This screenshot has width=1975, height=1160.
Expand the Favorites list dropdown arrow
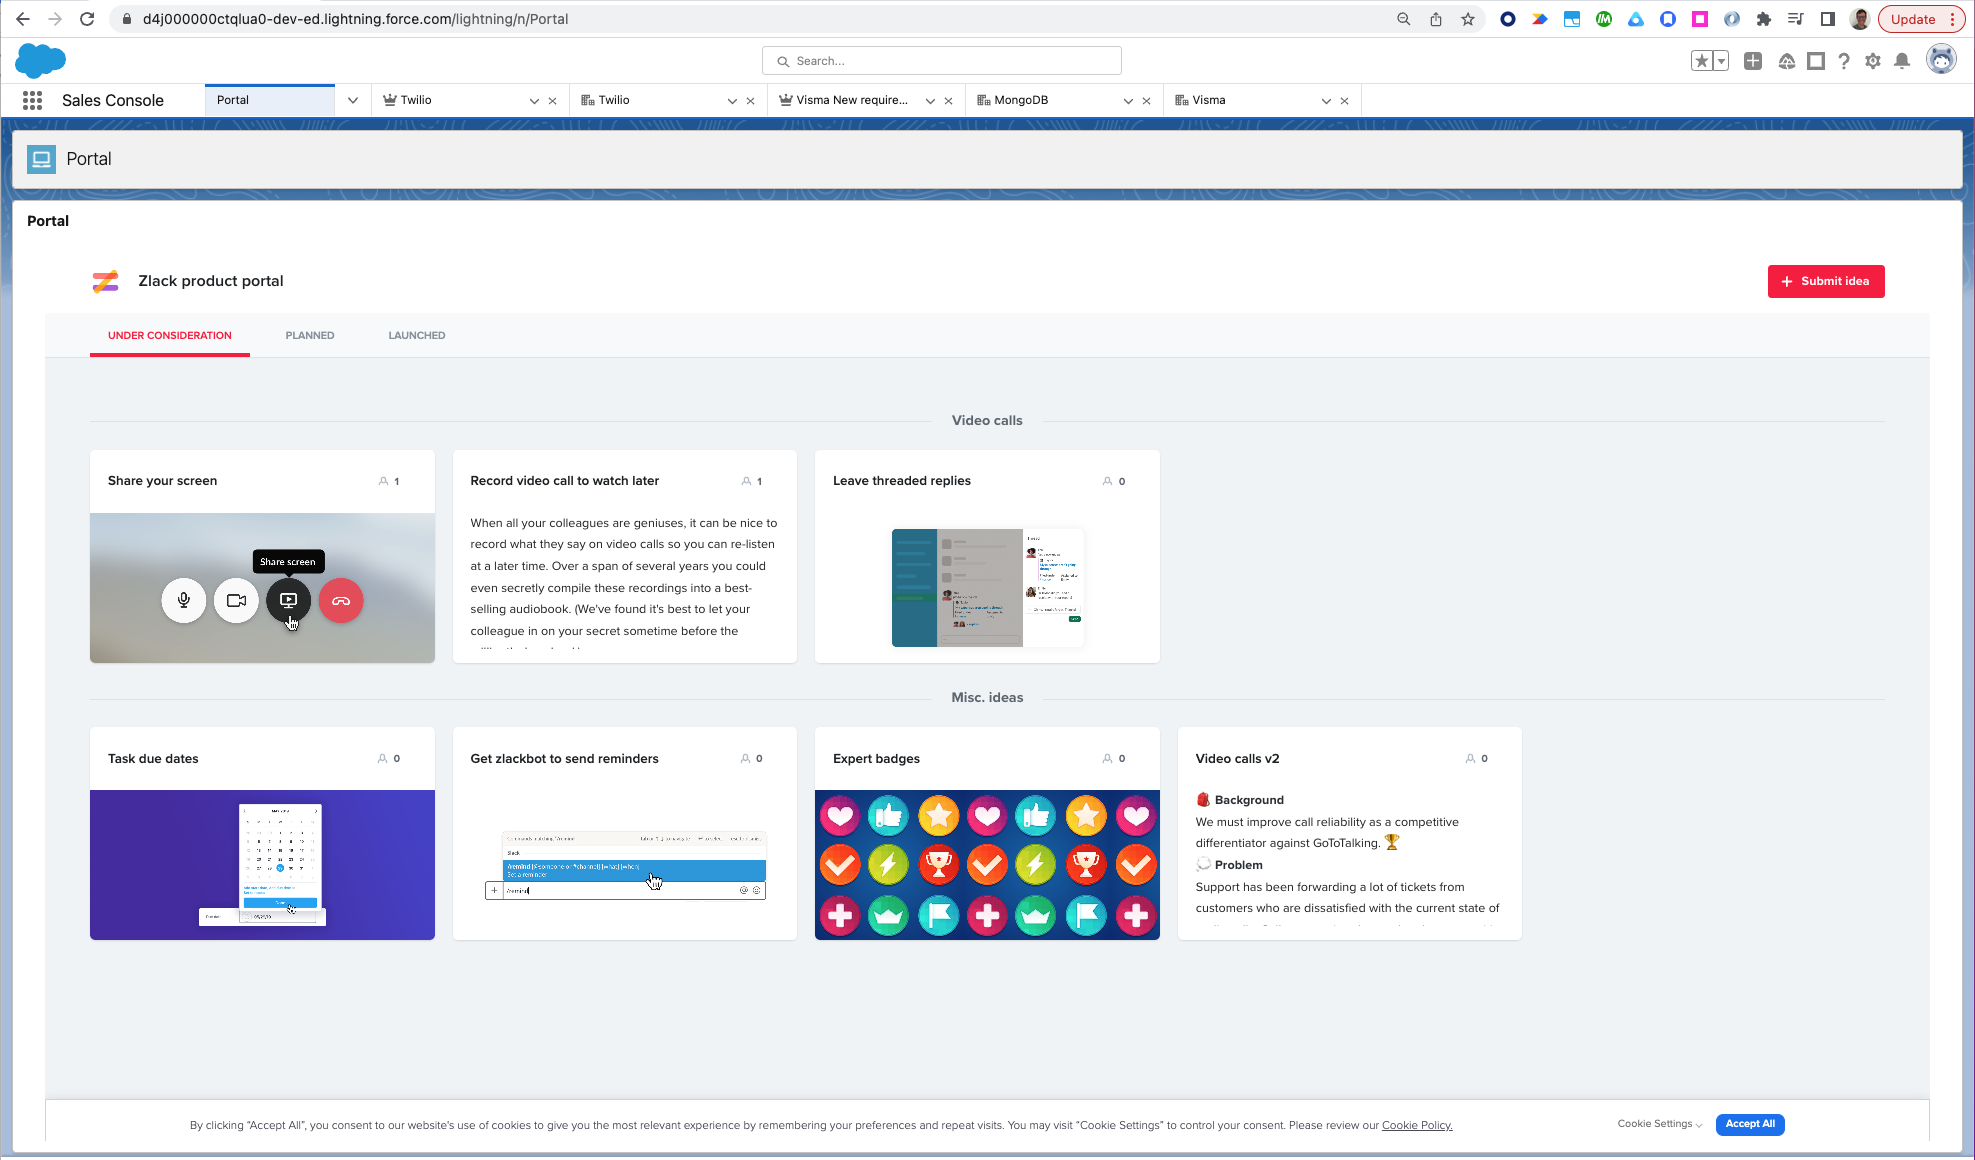point(1721,61)
